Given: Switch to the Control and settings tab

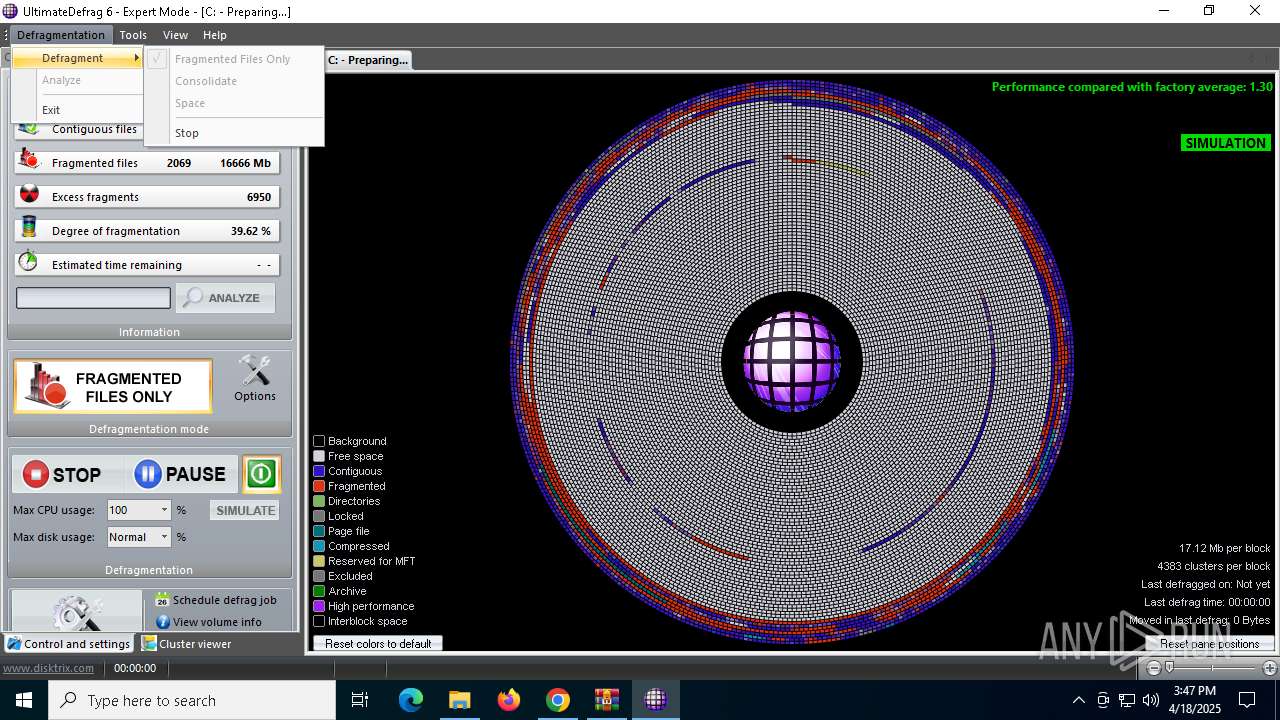Looking at the screenshot, I should tap(69, 644).
